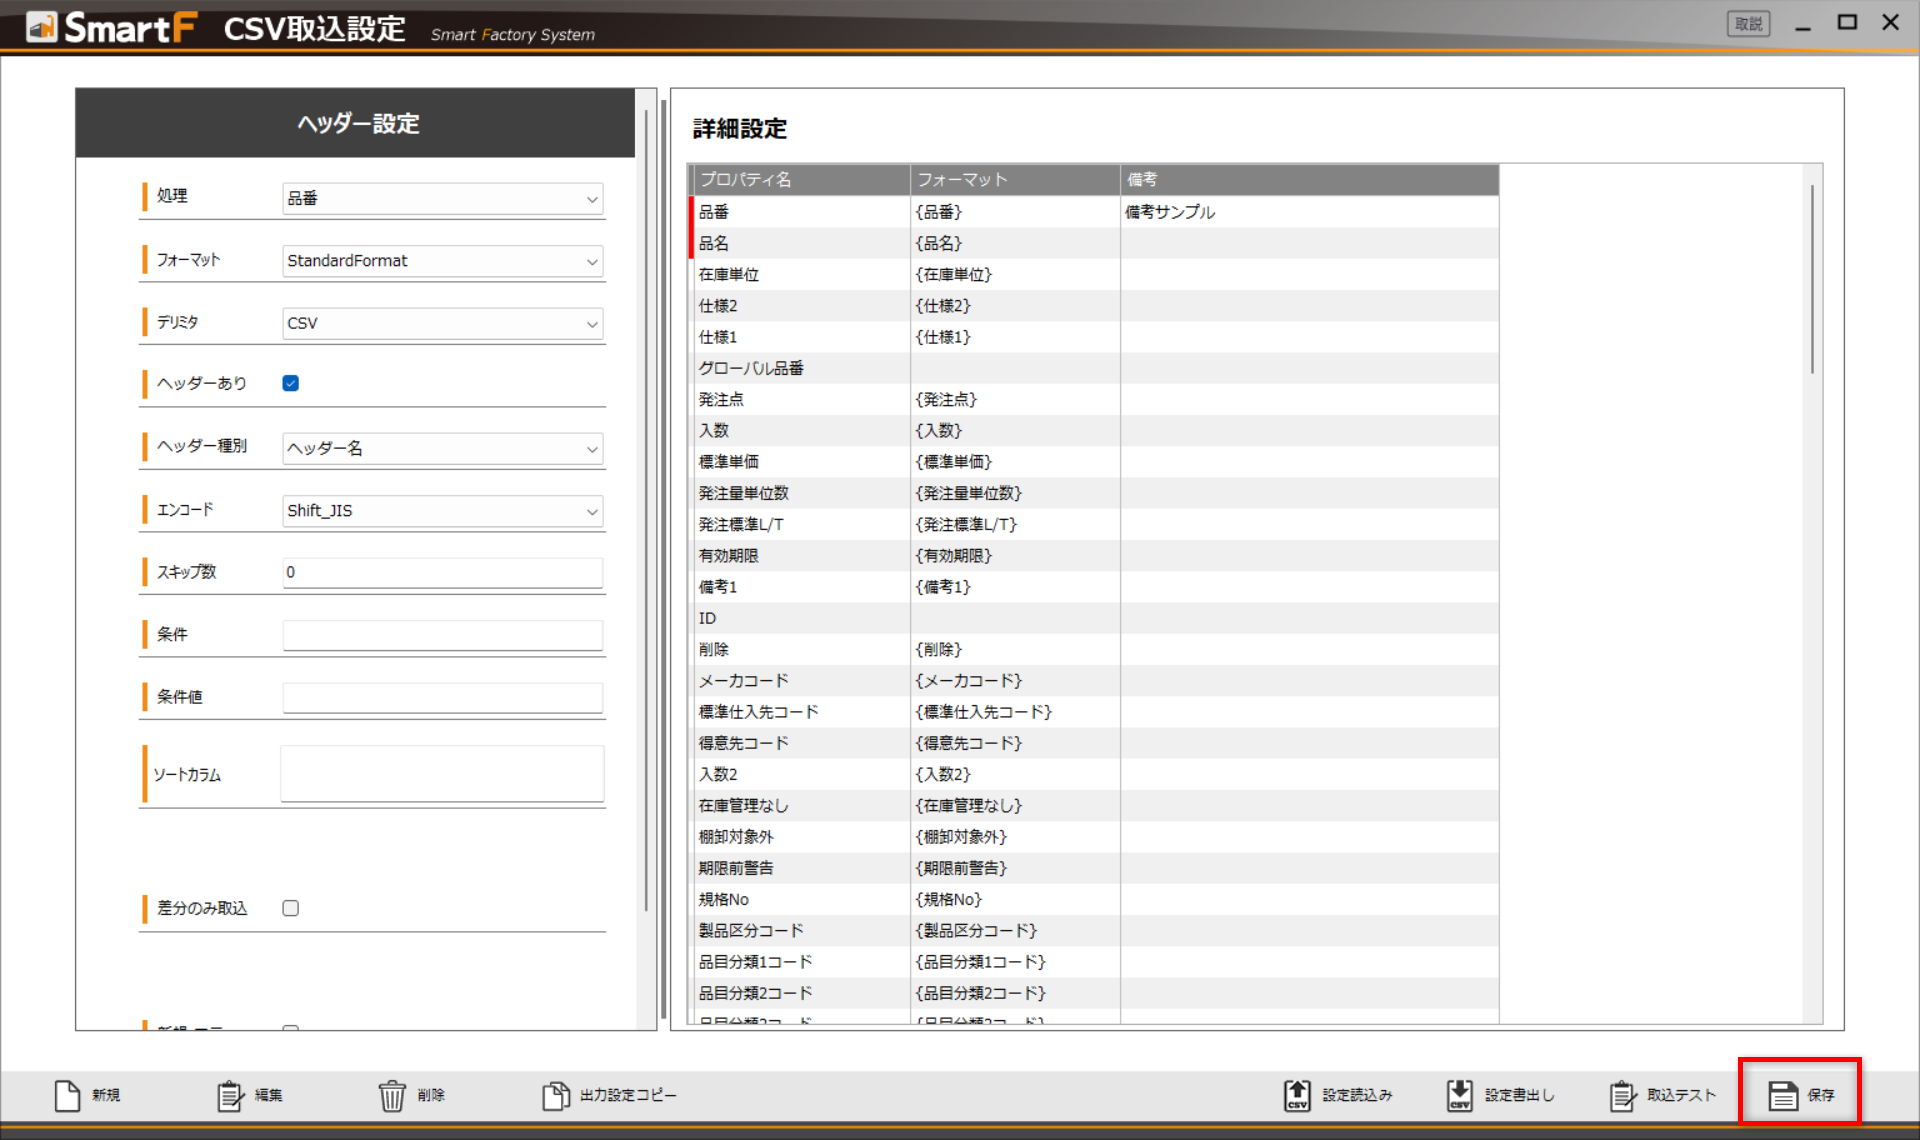This screenshot has width=1920, height=1140.
Task: Click the 詳細設定 vertical scrollbar
Action: coord(1812,280)
